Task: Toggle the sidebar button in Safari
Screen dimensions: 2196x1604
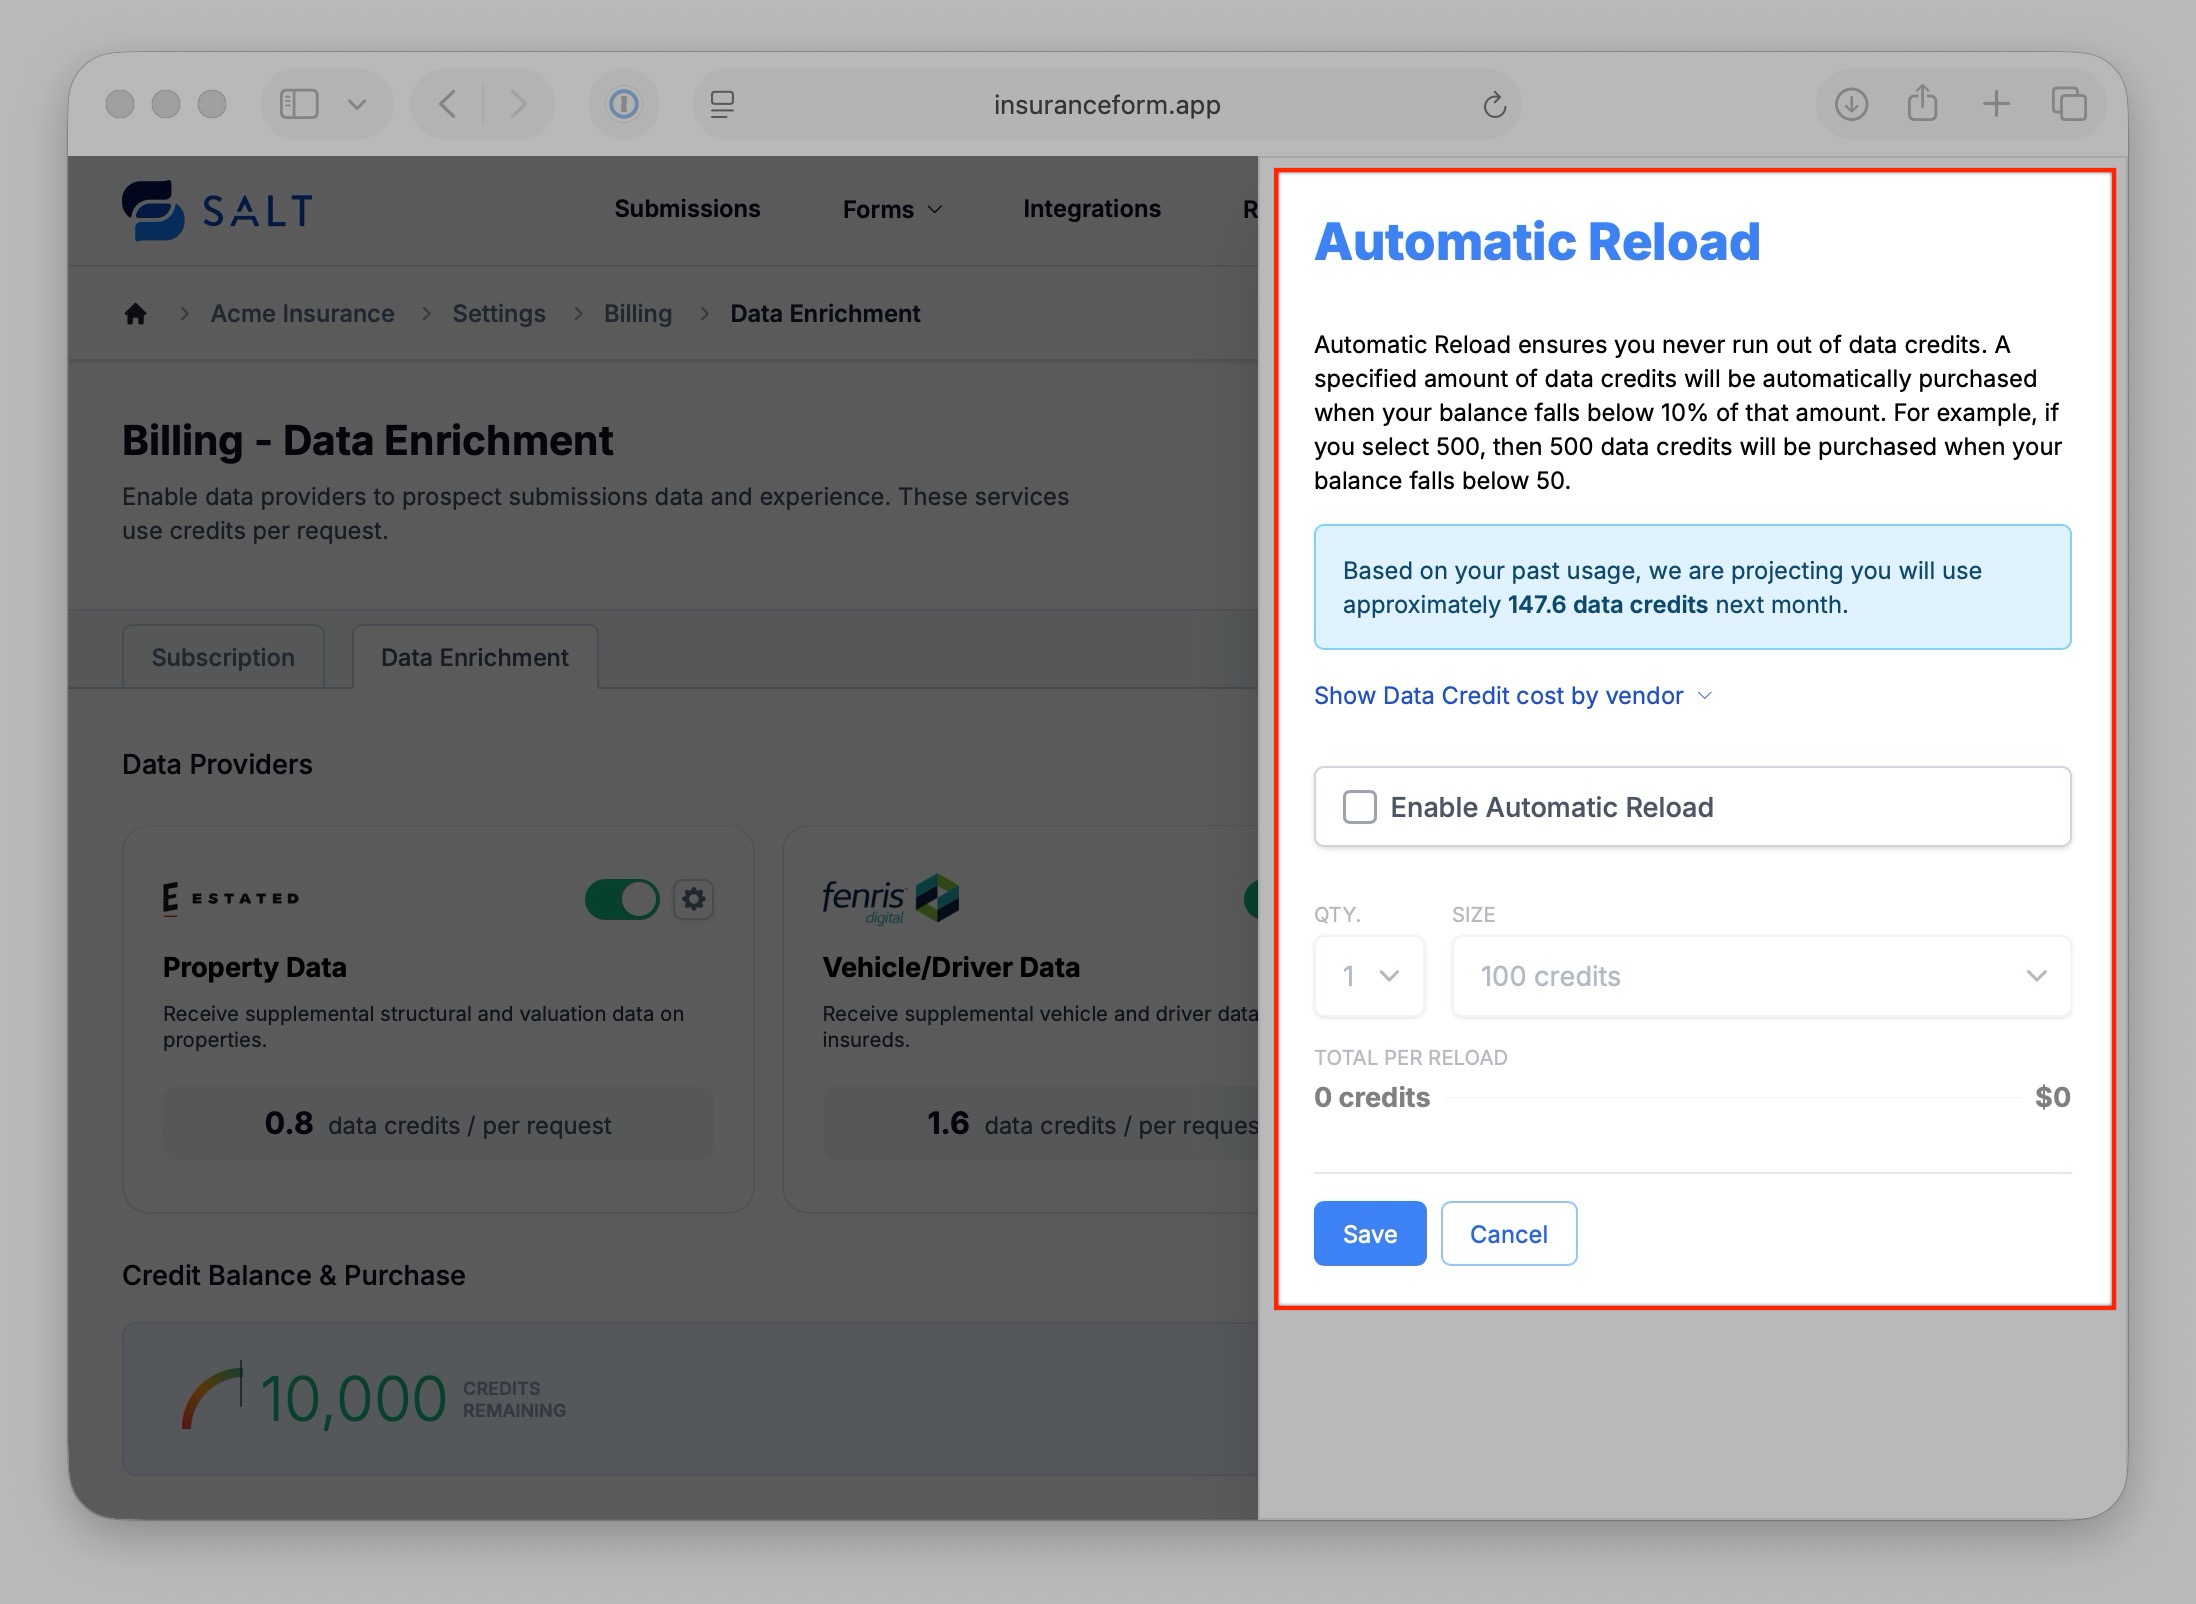Action: pyautogui.click(x=299, y=104)
